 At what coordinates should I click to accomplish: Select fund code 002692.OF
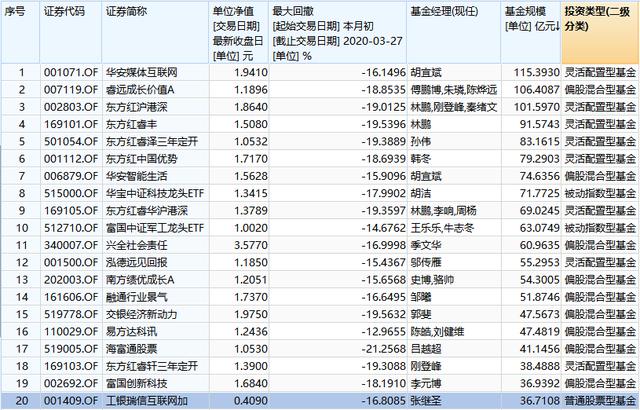coord(71,383)
